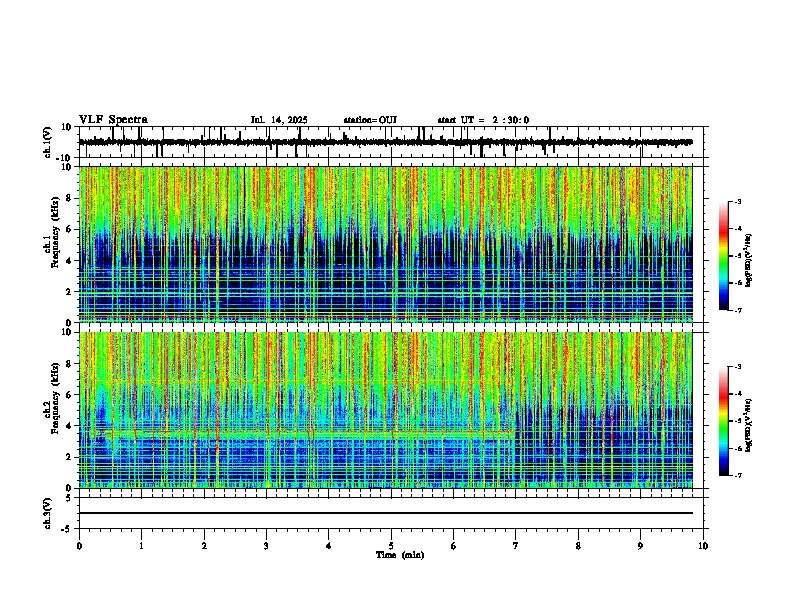Click the "3" minute tick label
The height and width of the screenshot is (612, 792).
click(x=266, y=546)
